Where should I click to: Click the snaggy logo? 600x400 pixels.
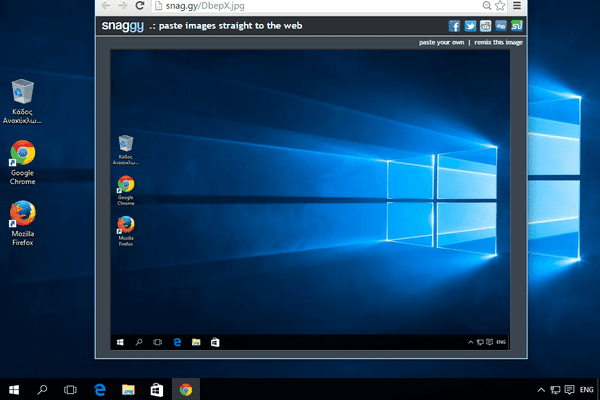coord(121,26)
